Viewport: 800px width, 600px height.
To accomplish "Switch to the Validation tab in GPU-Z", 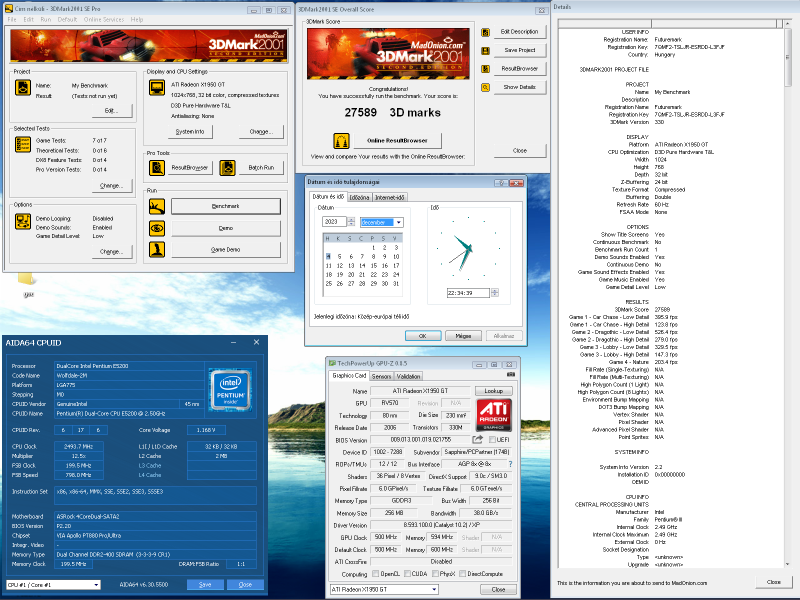I will tap(408, 377).
